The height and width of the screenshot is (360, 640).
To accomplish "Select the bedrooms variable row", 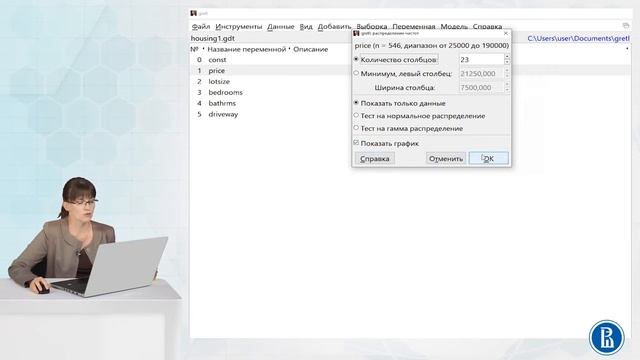I will (411, 93).
